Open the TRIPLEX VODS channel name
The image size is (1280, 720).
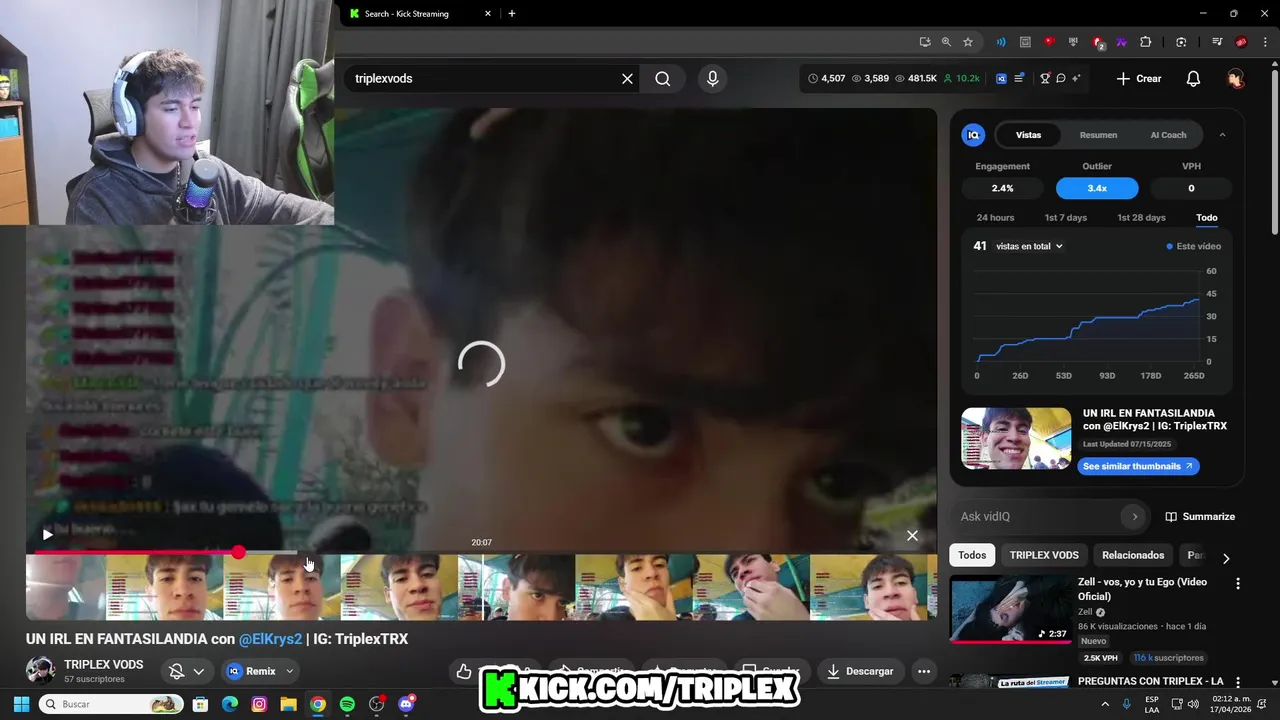tap(103, 665)
